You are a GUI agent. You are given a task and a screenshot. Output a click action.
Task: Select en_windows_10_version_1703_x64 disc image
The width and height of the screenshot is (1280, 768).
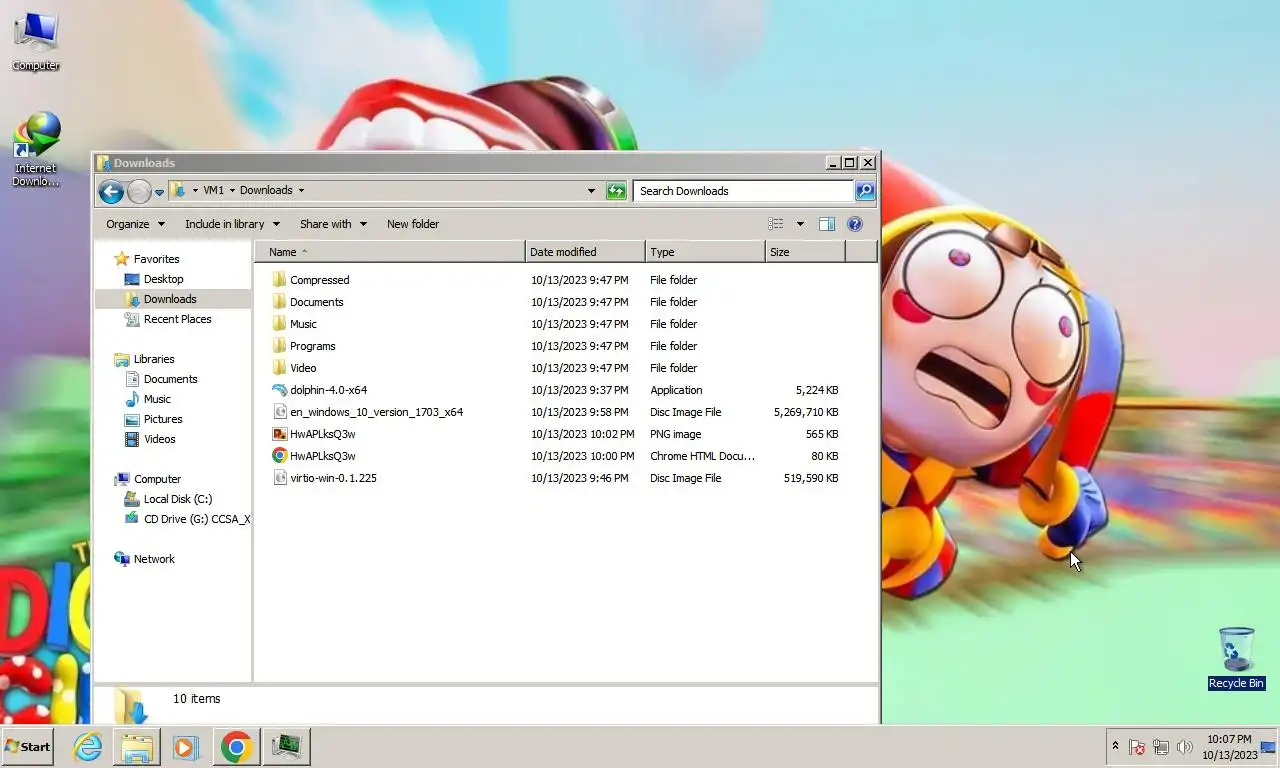(x=376, y=412)
